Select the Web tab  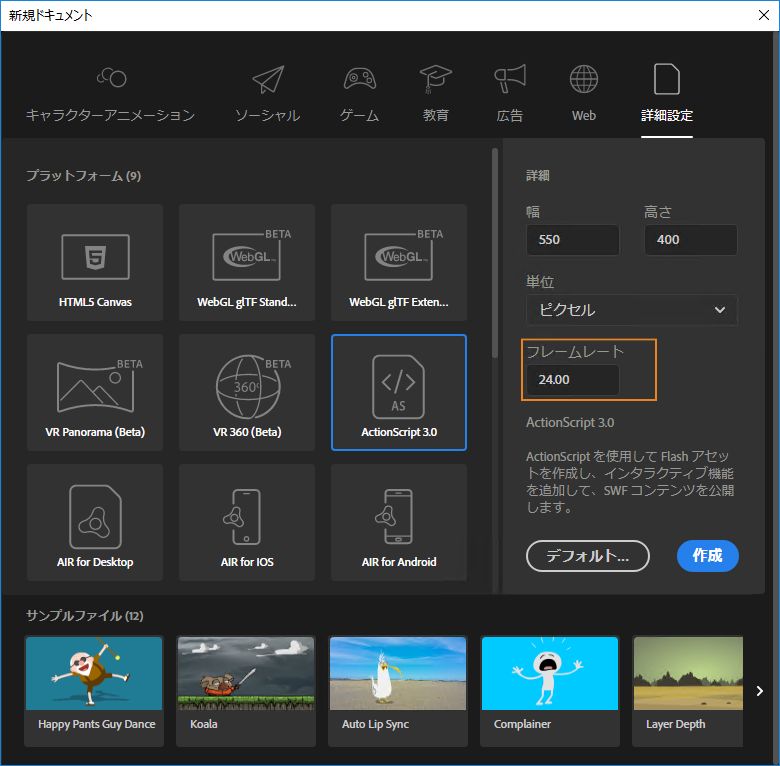[584, 95]
